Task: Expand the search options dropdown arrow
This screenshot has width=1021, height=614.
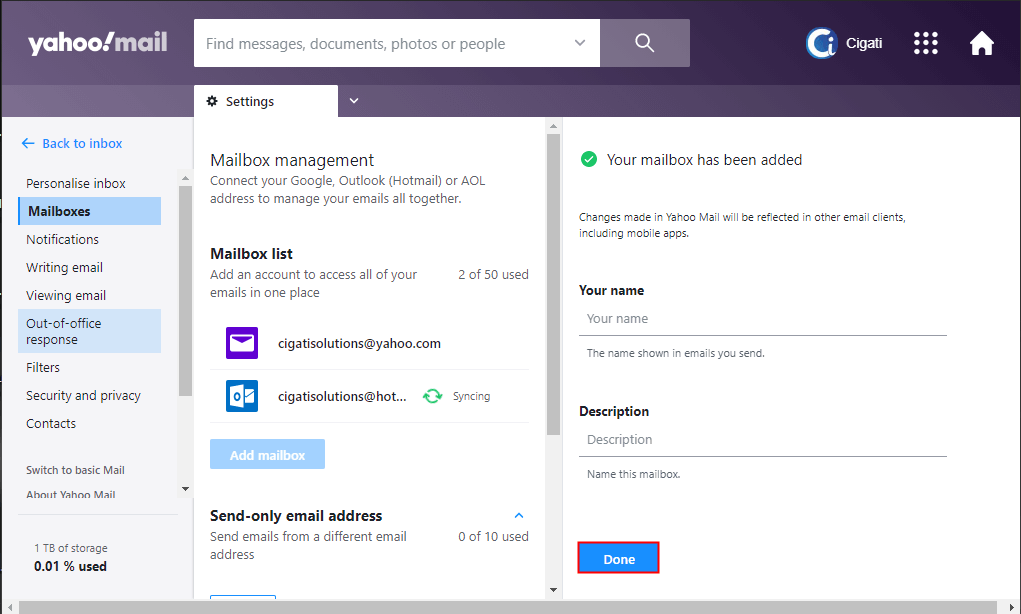Action: point(580,43)
